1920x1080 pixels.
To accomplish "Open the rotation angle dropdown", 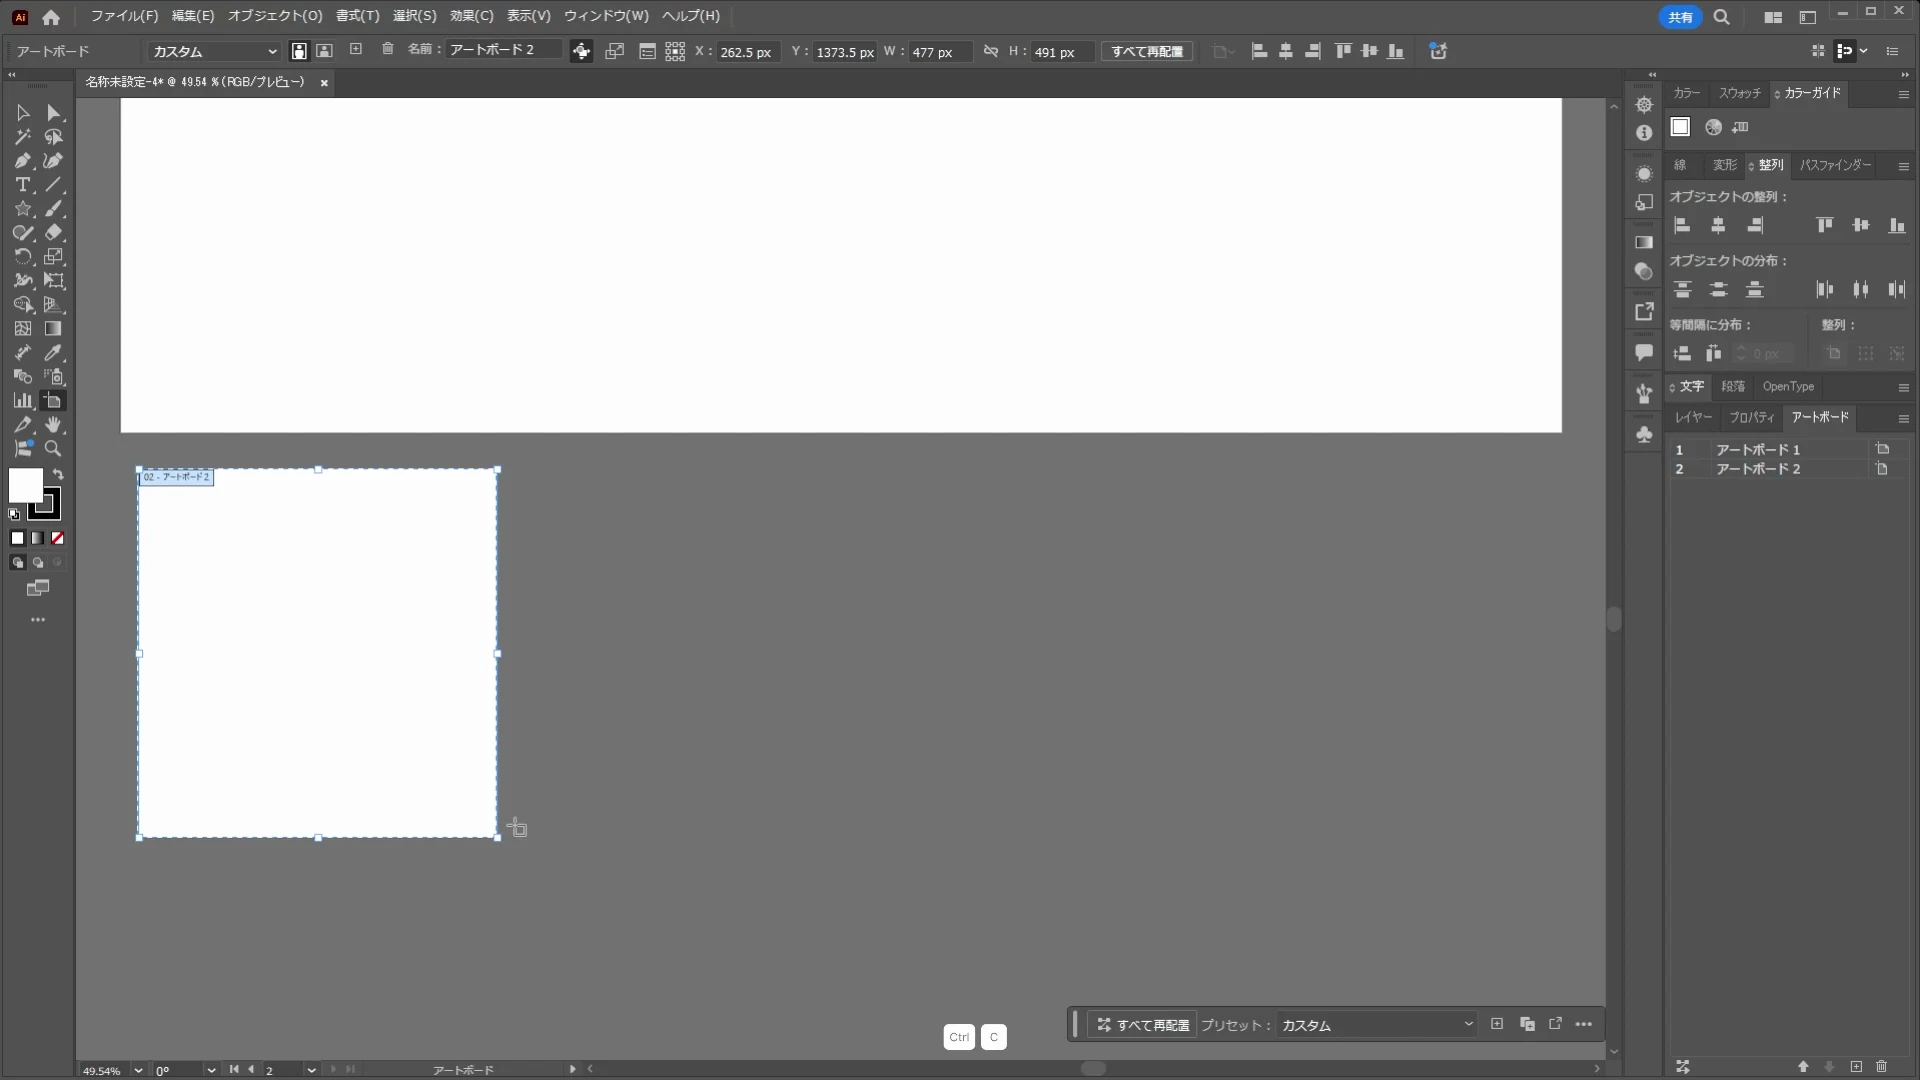I will pyautogui.click(x=211, y=1070).
